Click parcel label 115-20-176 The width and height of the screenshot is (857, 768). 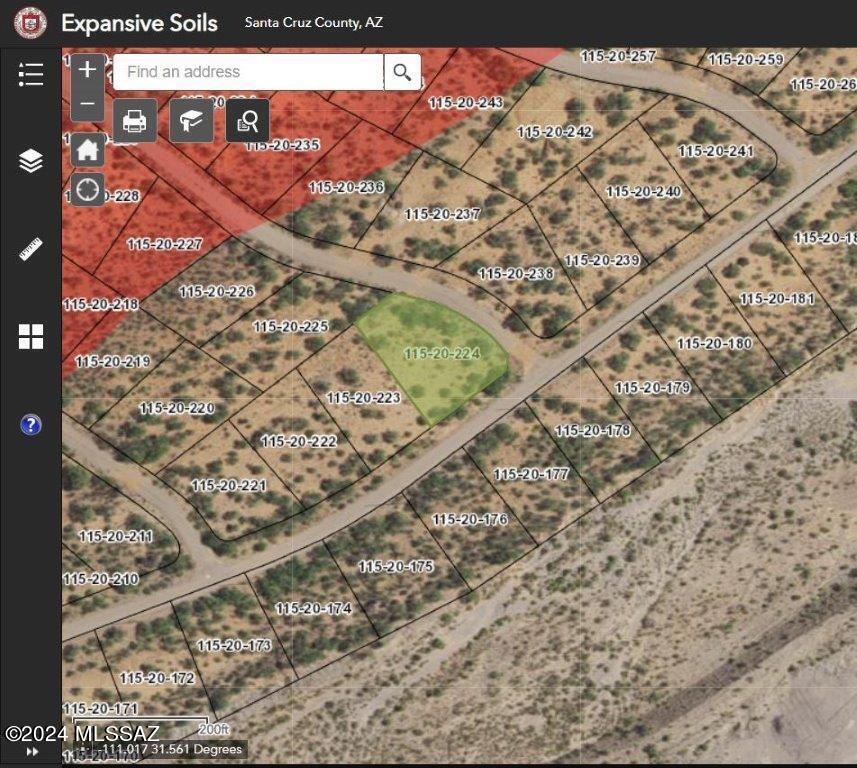coord(470,519)
